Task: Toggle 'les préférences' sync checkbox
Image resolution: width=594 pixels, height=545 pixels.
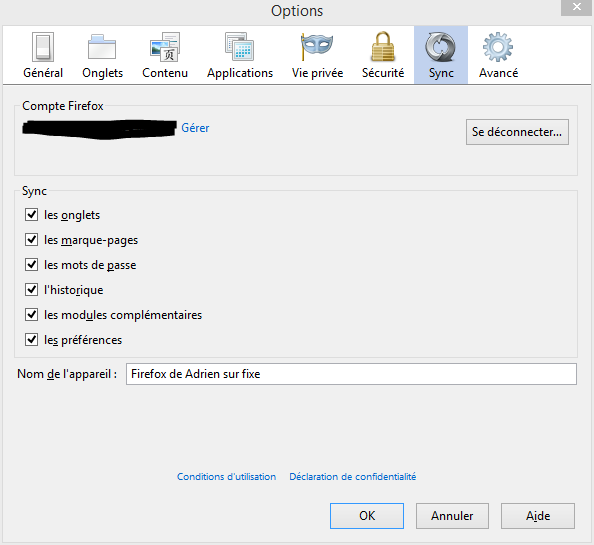Action: [31, 340]
